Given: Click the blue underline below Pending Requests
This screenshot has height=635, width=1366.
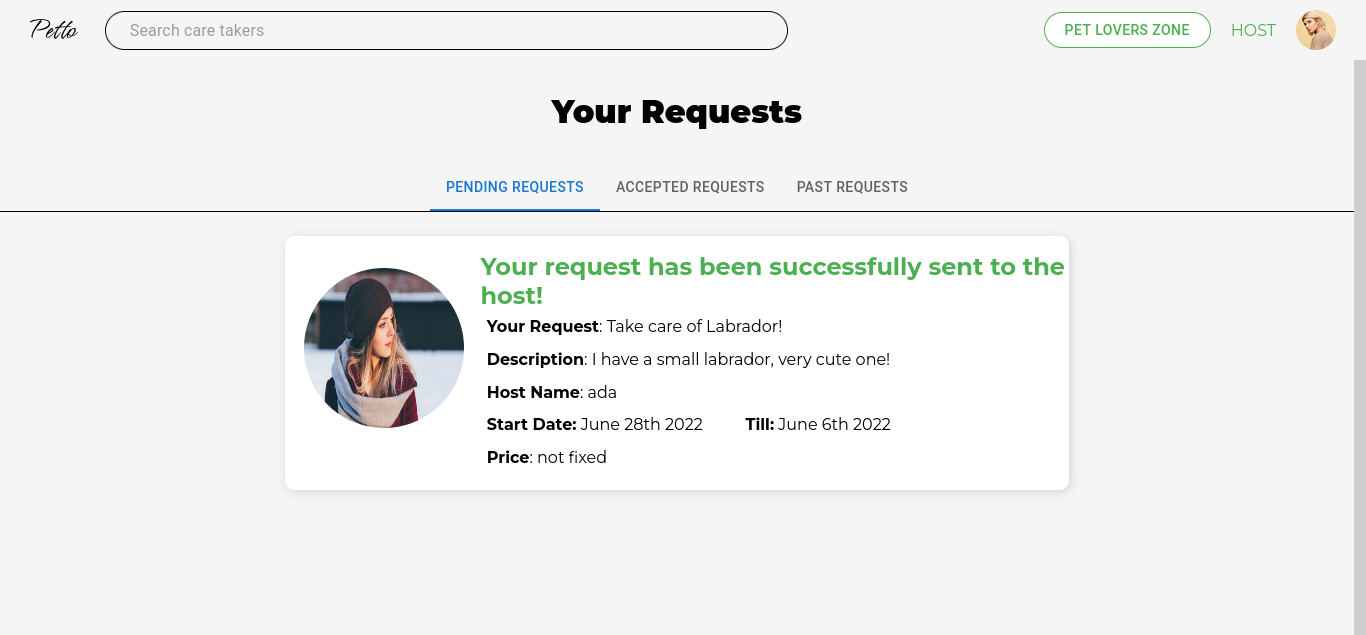Looking at the screenshot, I should pos(515,209).
